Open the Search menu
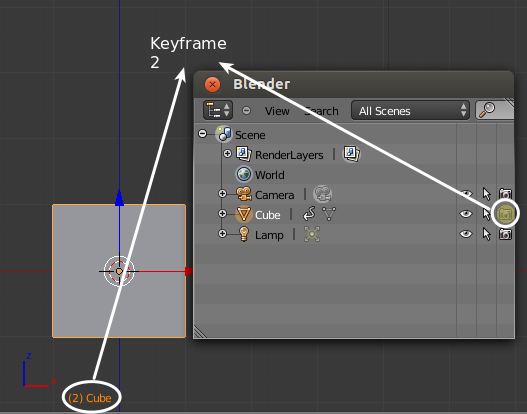527x414 pixels. [x=321, y=111]
